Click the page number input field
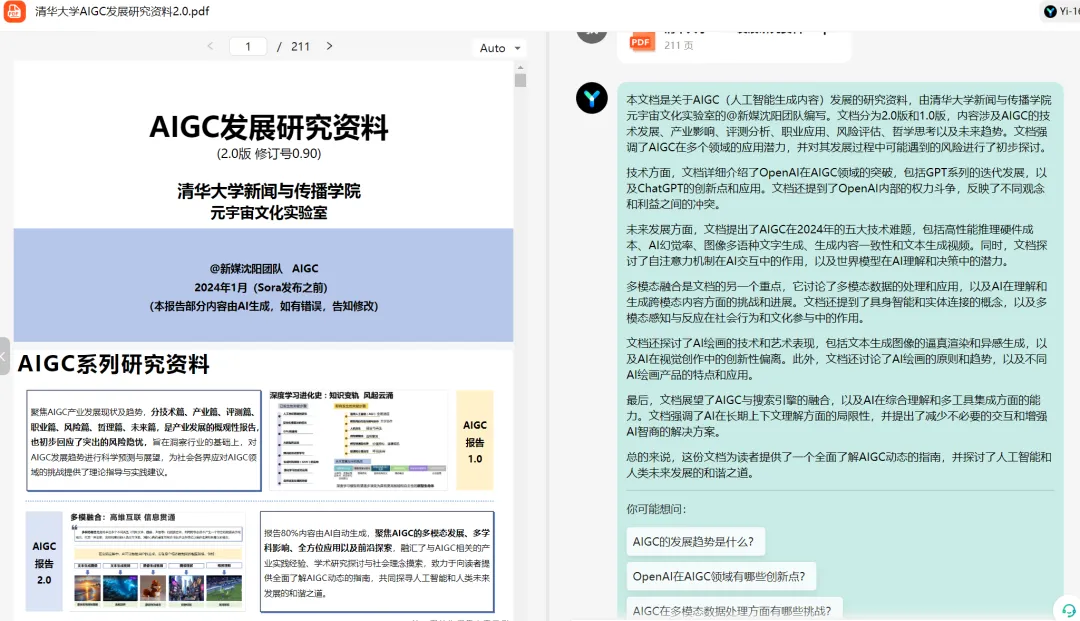The width and height of the screenshot is (1080, 621). click(248, 47)
